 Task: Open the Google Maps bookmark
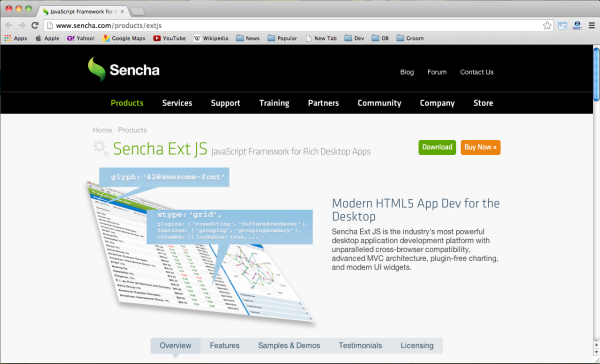click(x=124, y=38)
